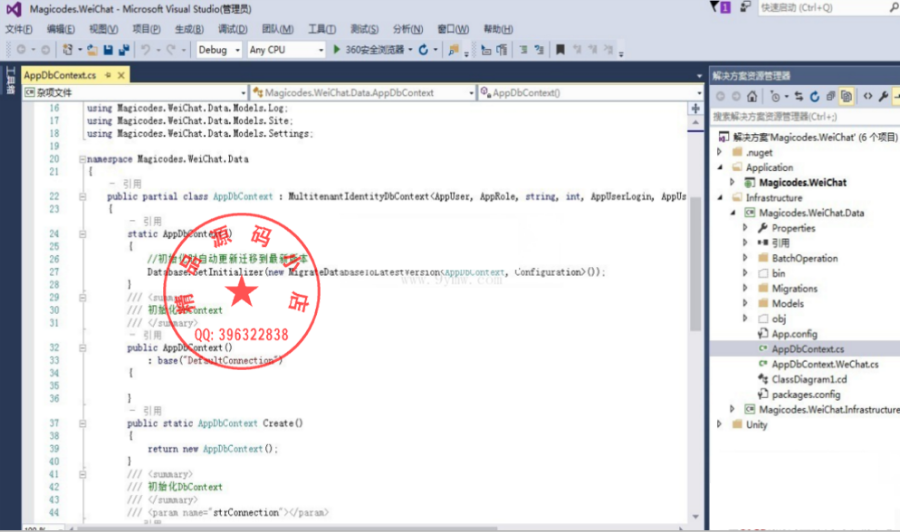Open the 文件(F) menu

[x=18, y=29]
